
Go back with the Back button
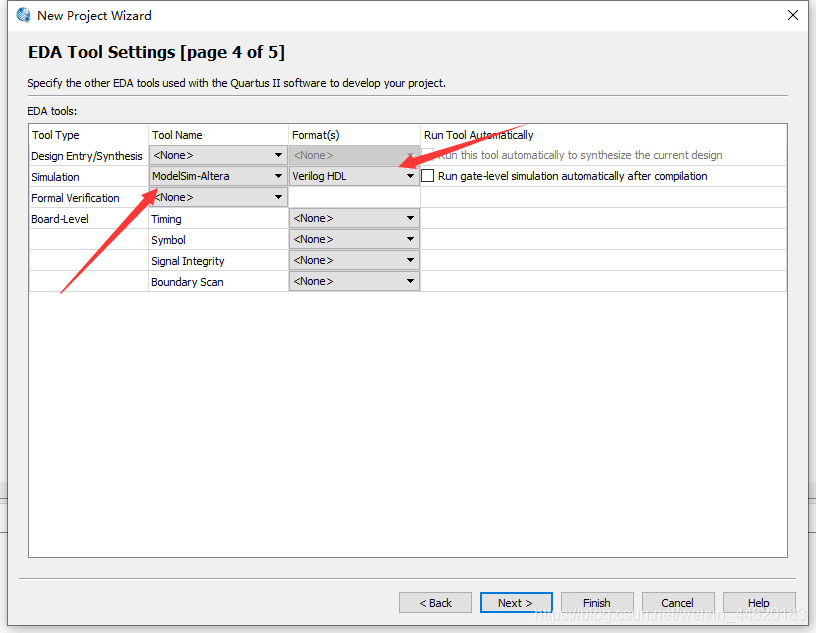[436, 603]
